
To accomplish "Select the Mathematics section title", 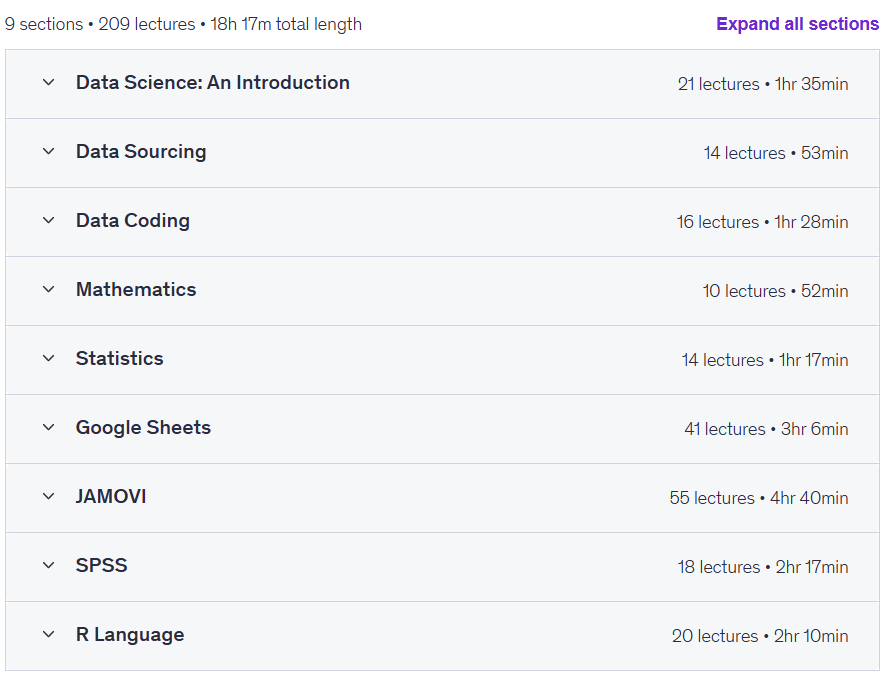I will 136,289.
